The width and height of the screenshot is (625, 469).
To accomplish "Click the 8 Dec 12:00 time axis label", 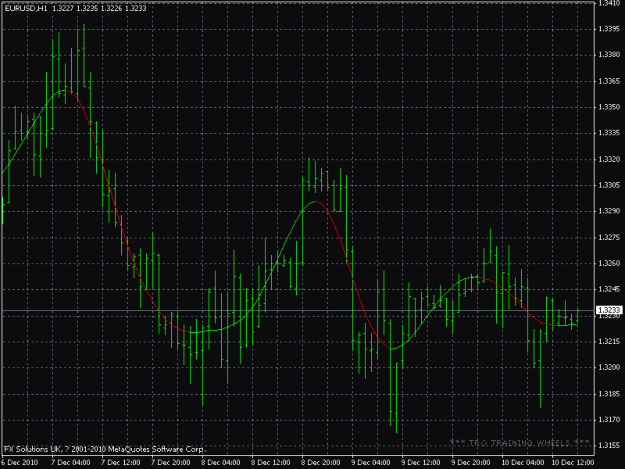I will [x=270, y=462].
